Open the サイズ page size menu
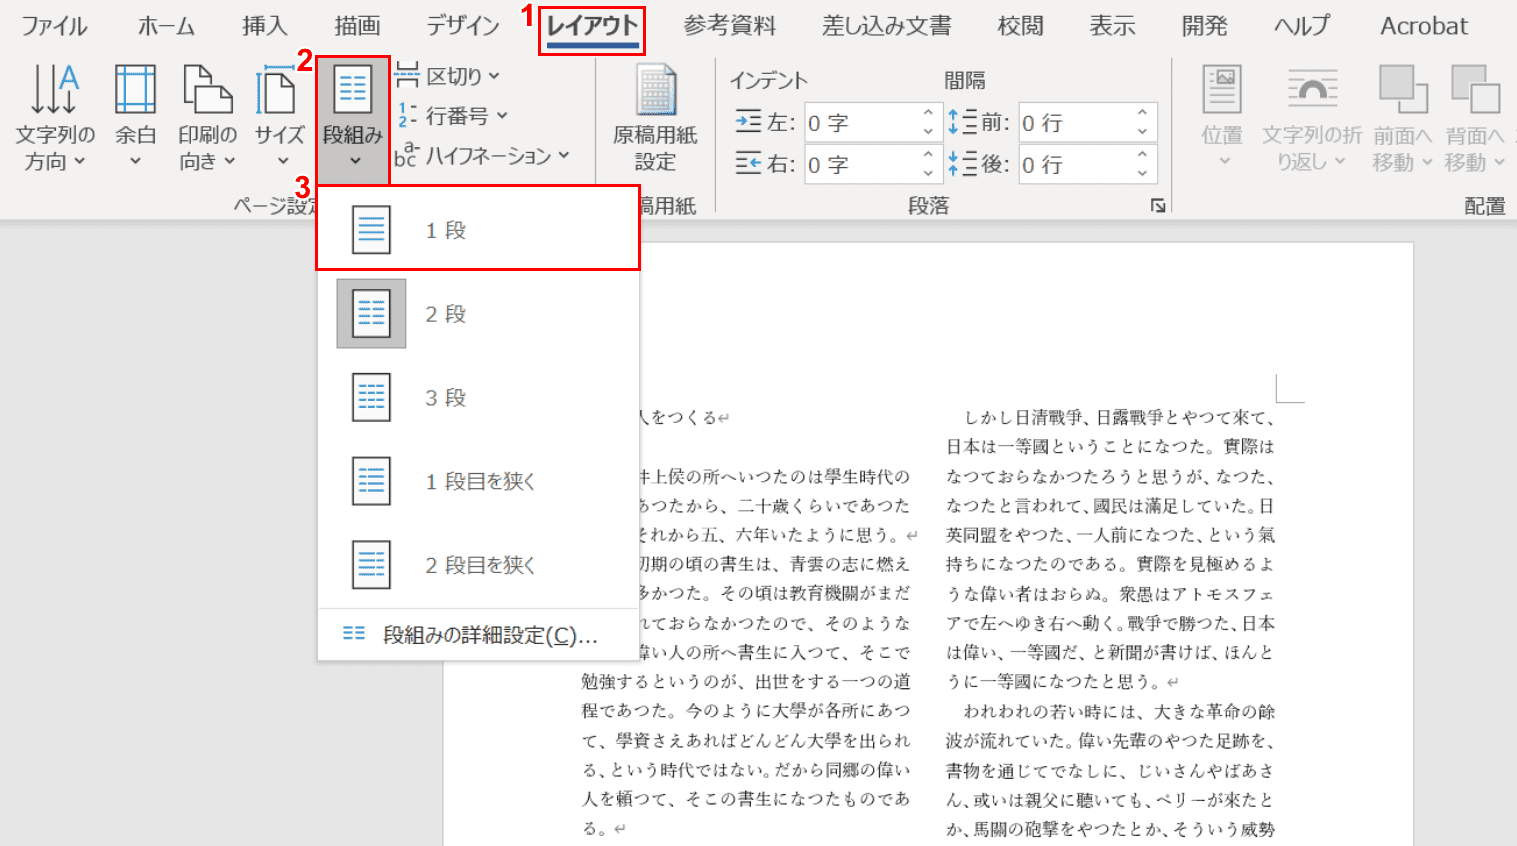 click(x=280, y=118)
